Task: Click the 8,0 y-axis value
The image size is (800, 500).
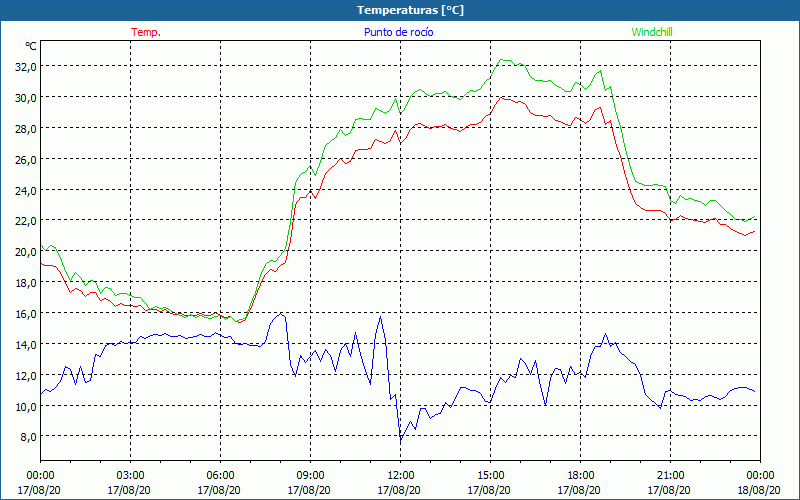Action: 29,437
